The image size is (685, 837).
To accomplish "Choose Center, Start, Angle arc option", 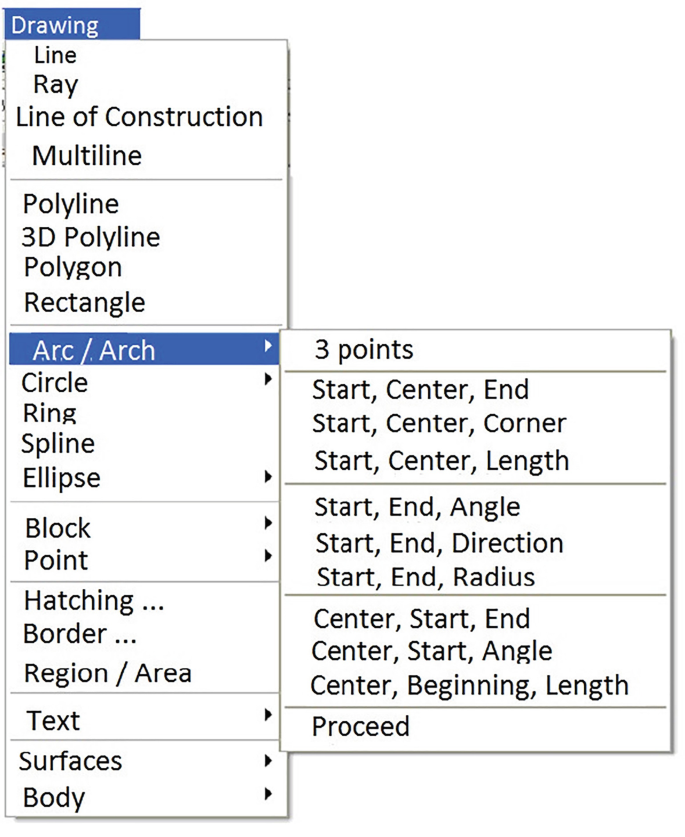I will 431,652.
